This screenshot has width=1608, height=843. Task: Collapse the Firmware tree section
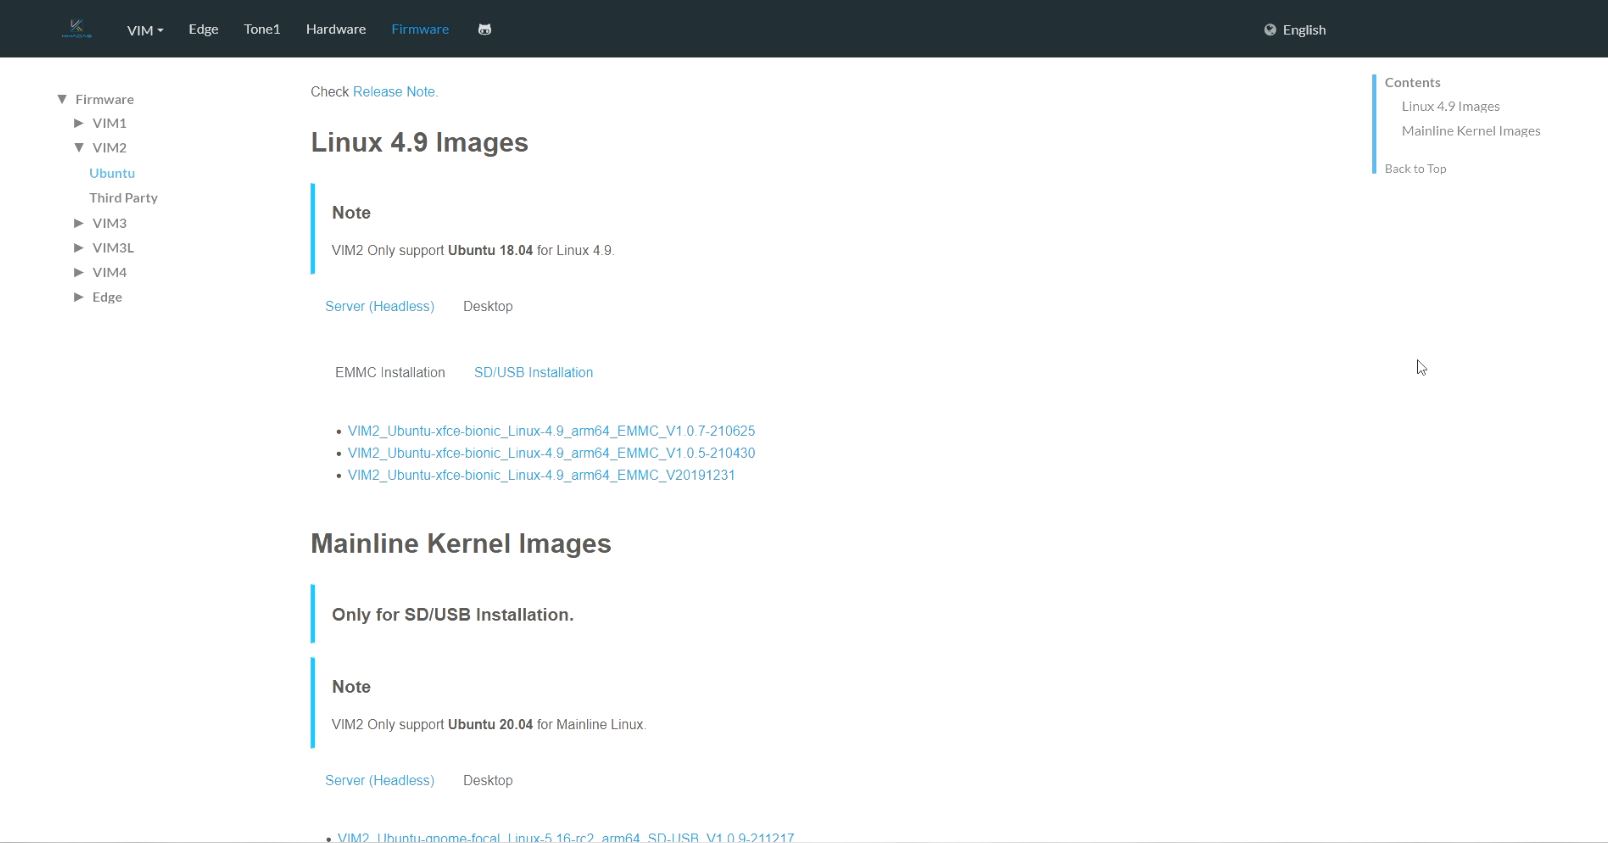coord(62,99)
